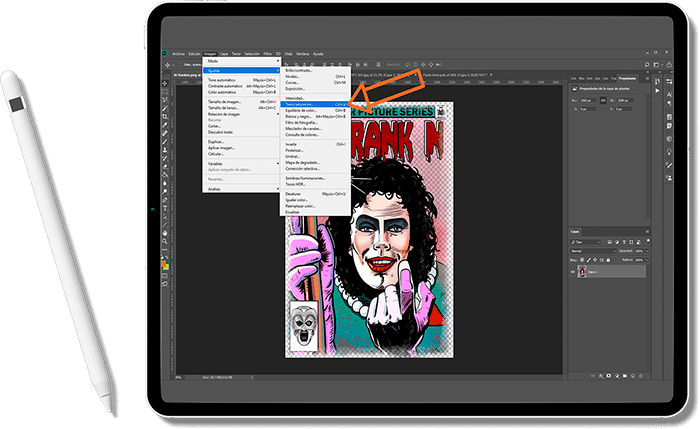
Task: Open the Character panel A icon
Action: pos(669,95)
